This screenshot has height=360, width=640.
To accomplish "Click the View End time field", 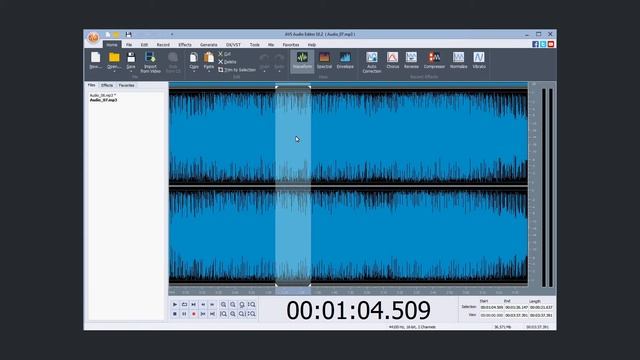I will pyautogui.click(x=516, y=315).
